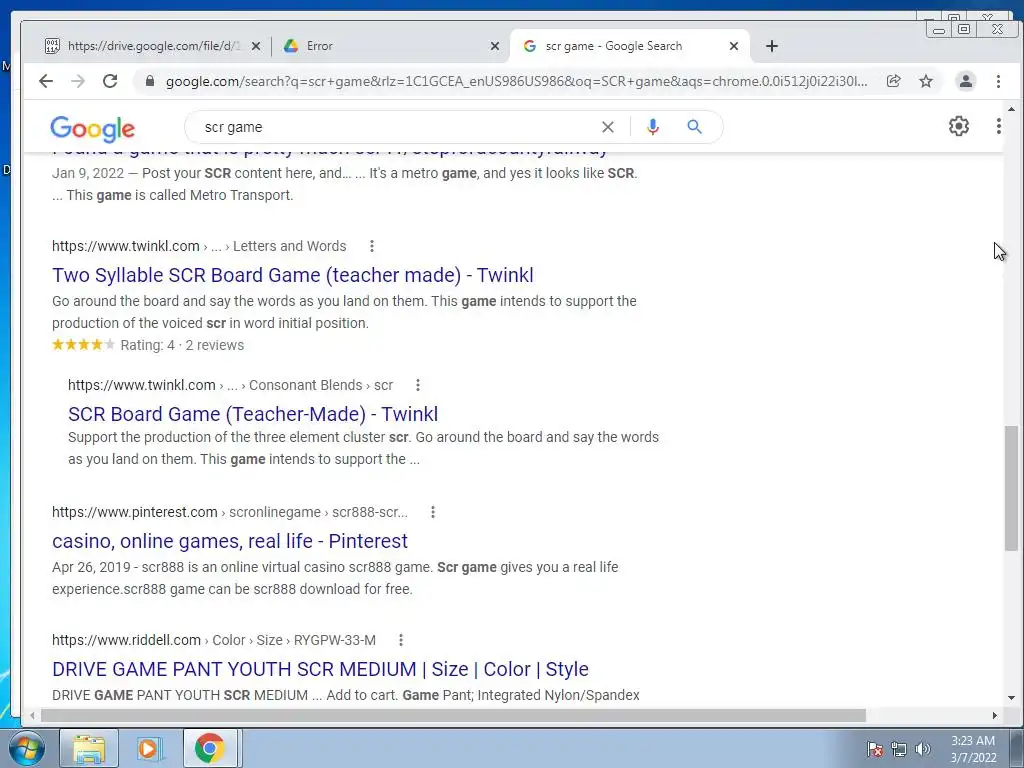Viewport: 1024px width, 768px height.
Task: Click the riddell.com Color Size breadcrumb
Action: click(214, 640)
